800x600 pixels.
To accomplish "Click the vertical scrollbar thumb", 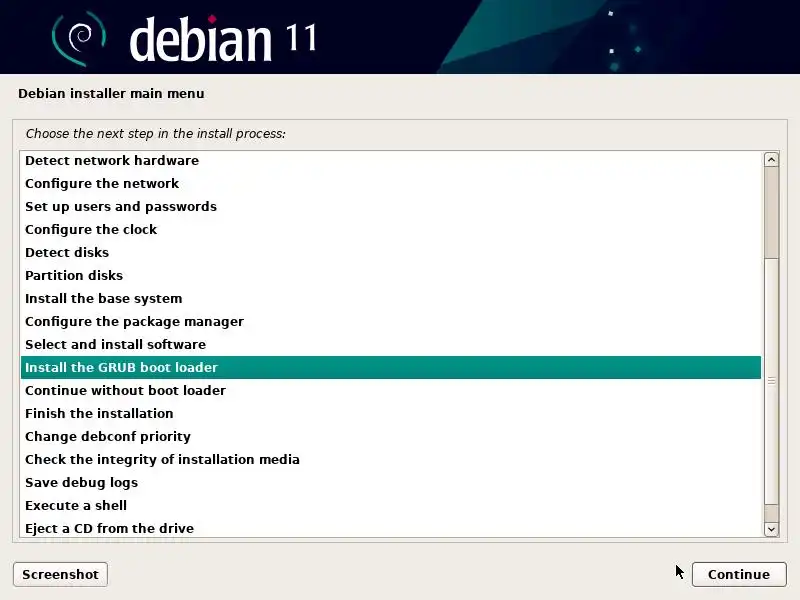I will (x=771, y=382).
